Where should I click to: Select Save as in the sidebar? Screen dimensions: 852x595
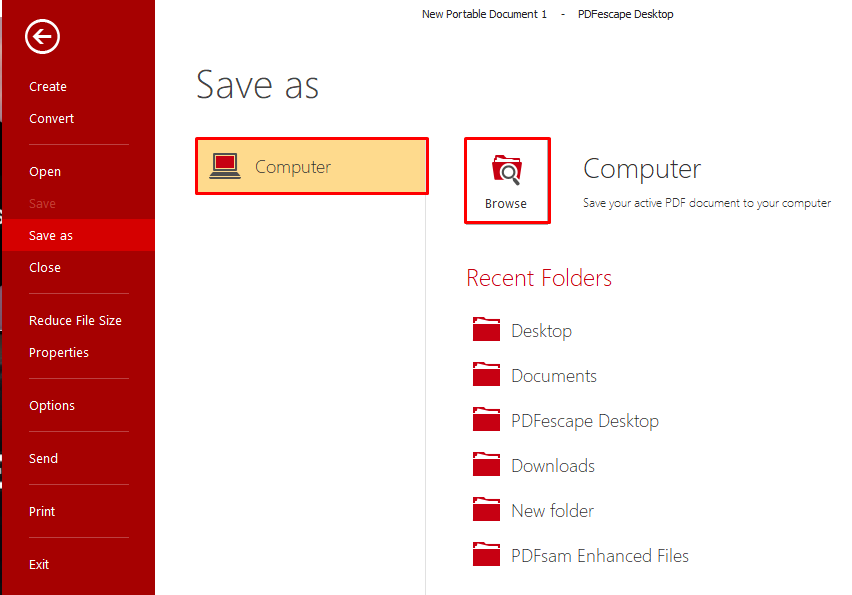pos(78,235)
